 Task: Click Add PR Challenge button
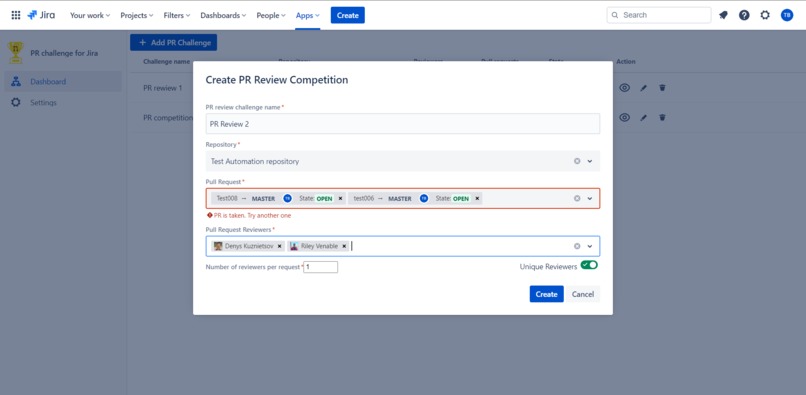click(x=173, y=43)
